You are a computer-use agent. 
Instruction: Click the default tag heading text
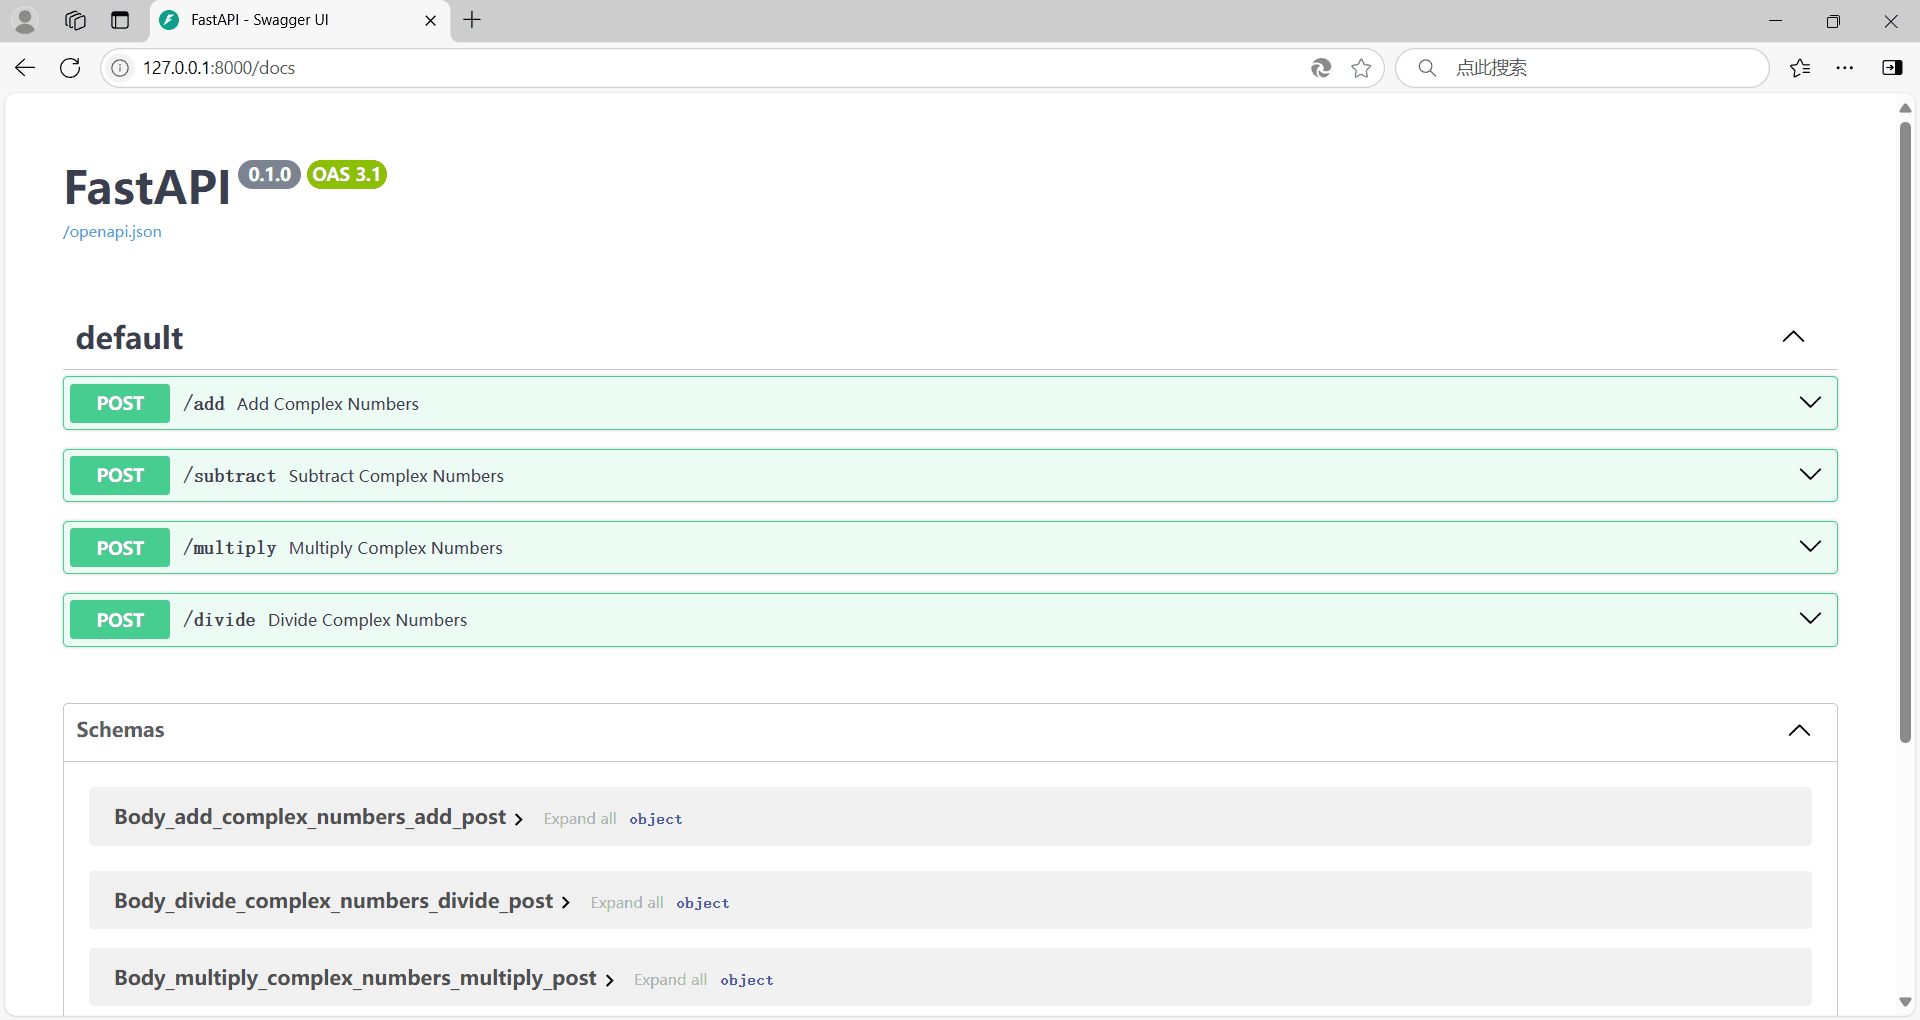point(129,338)
